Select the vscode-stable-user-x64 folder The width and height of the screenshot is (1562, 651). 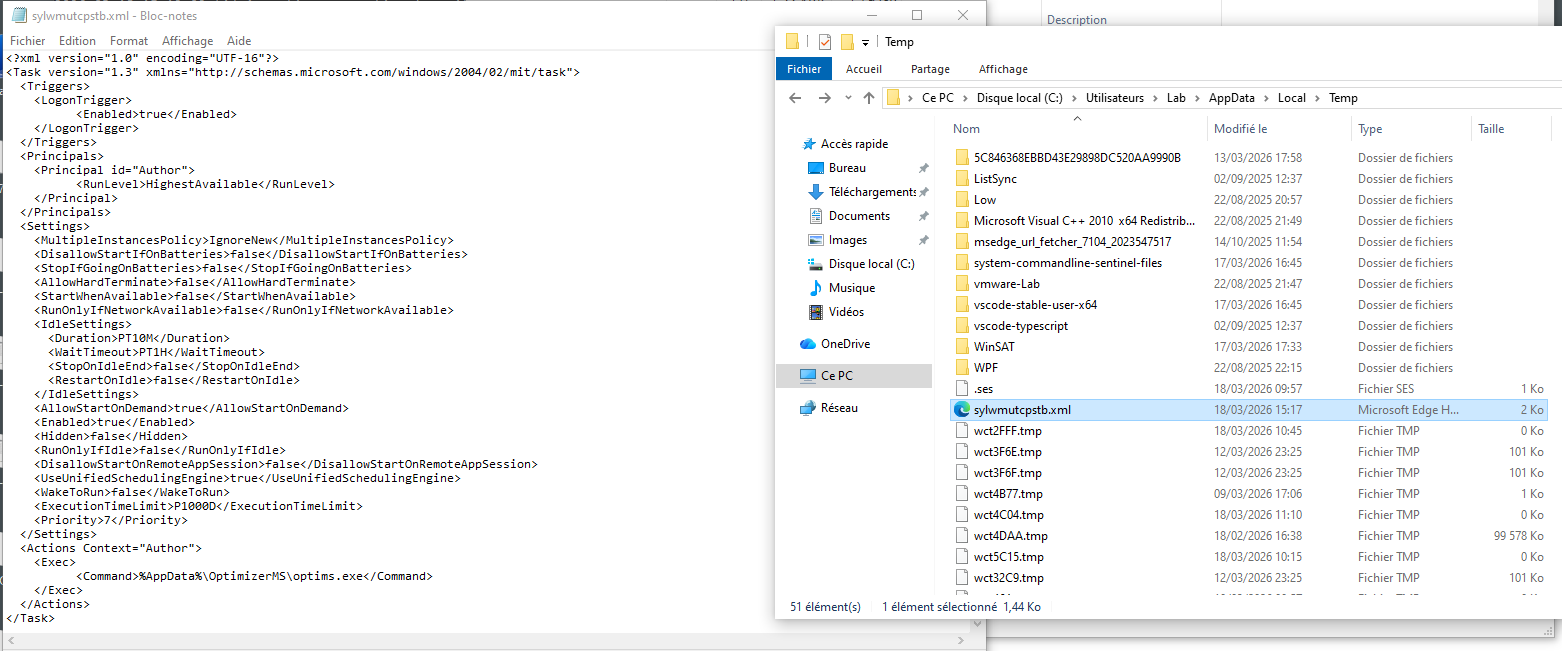(x=1035, y=305)
